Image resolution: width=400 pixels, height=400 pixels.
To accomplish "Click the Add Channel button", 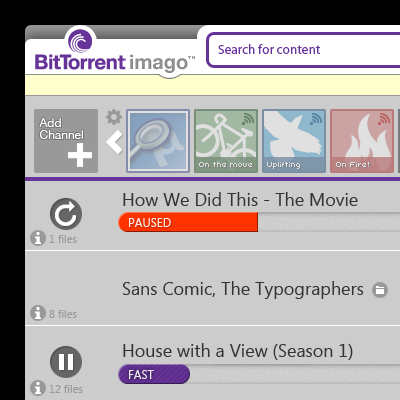I will point(66,141).
